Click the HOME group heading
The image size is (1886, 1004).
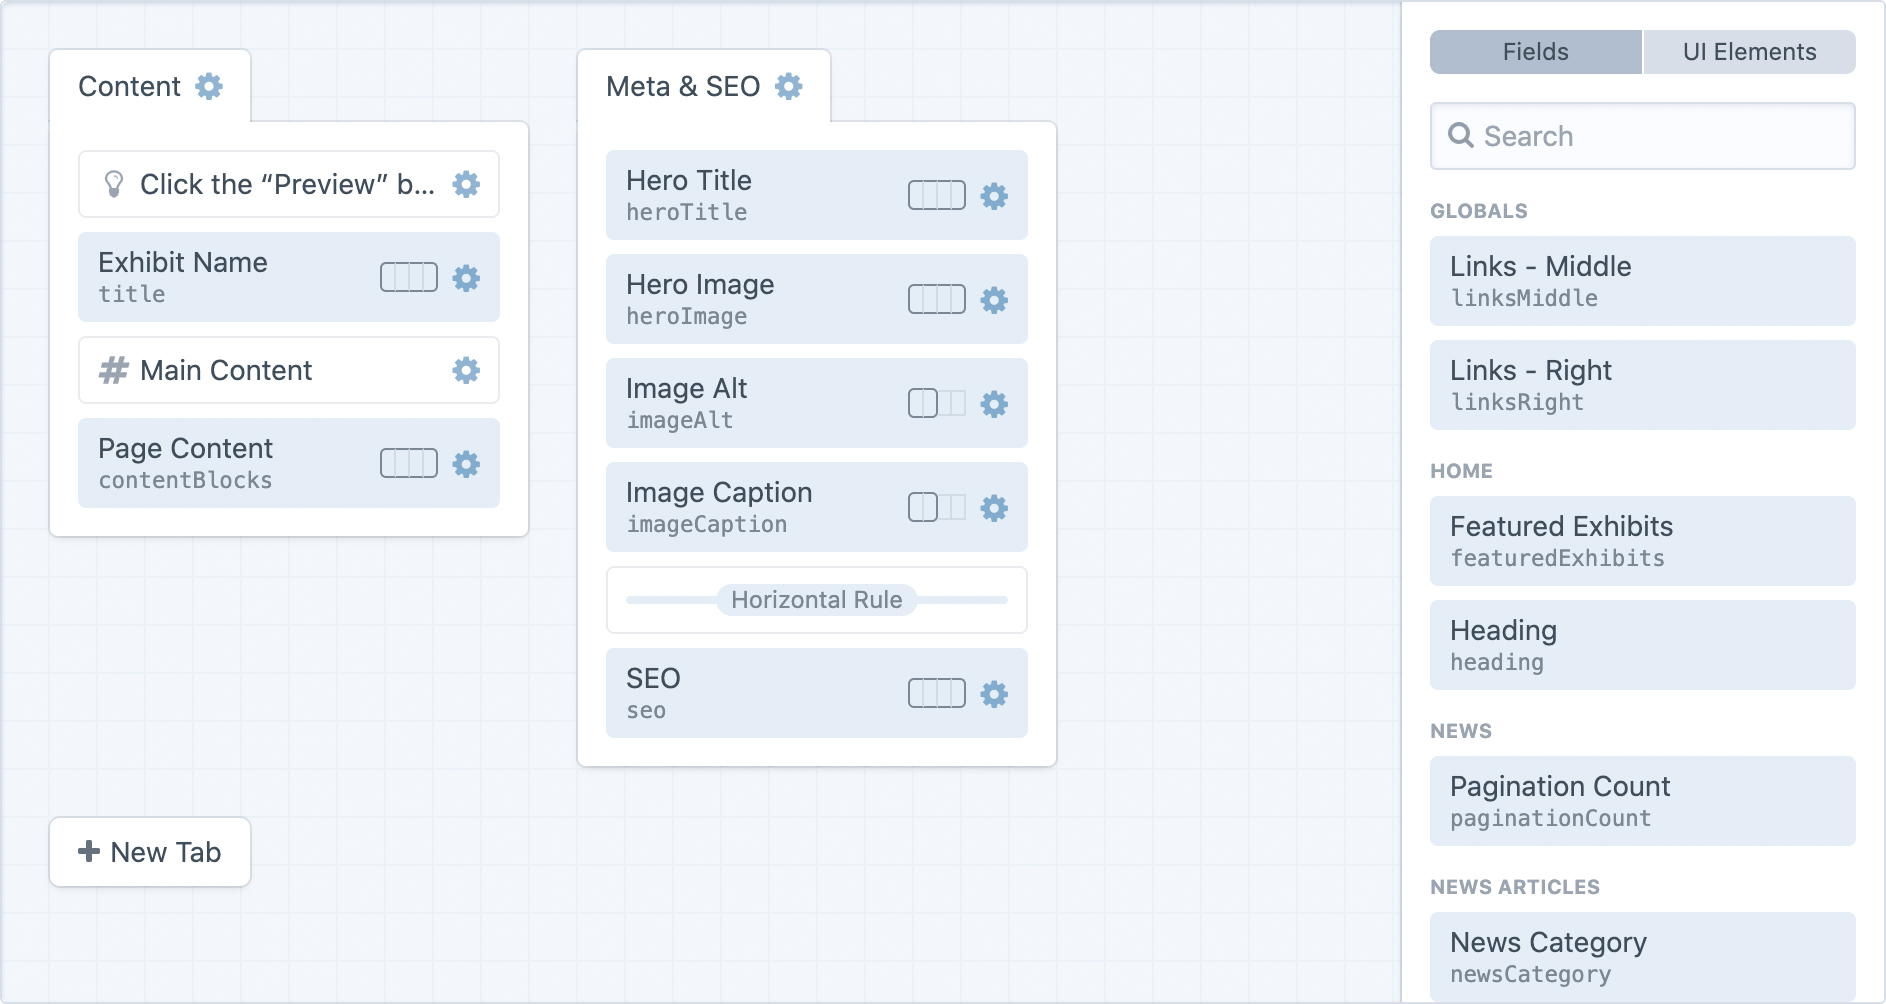point(1461,471)
